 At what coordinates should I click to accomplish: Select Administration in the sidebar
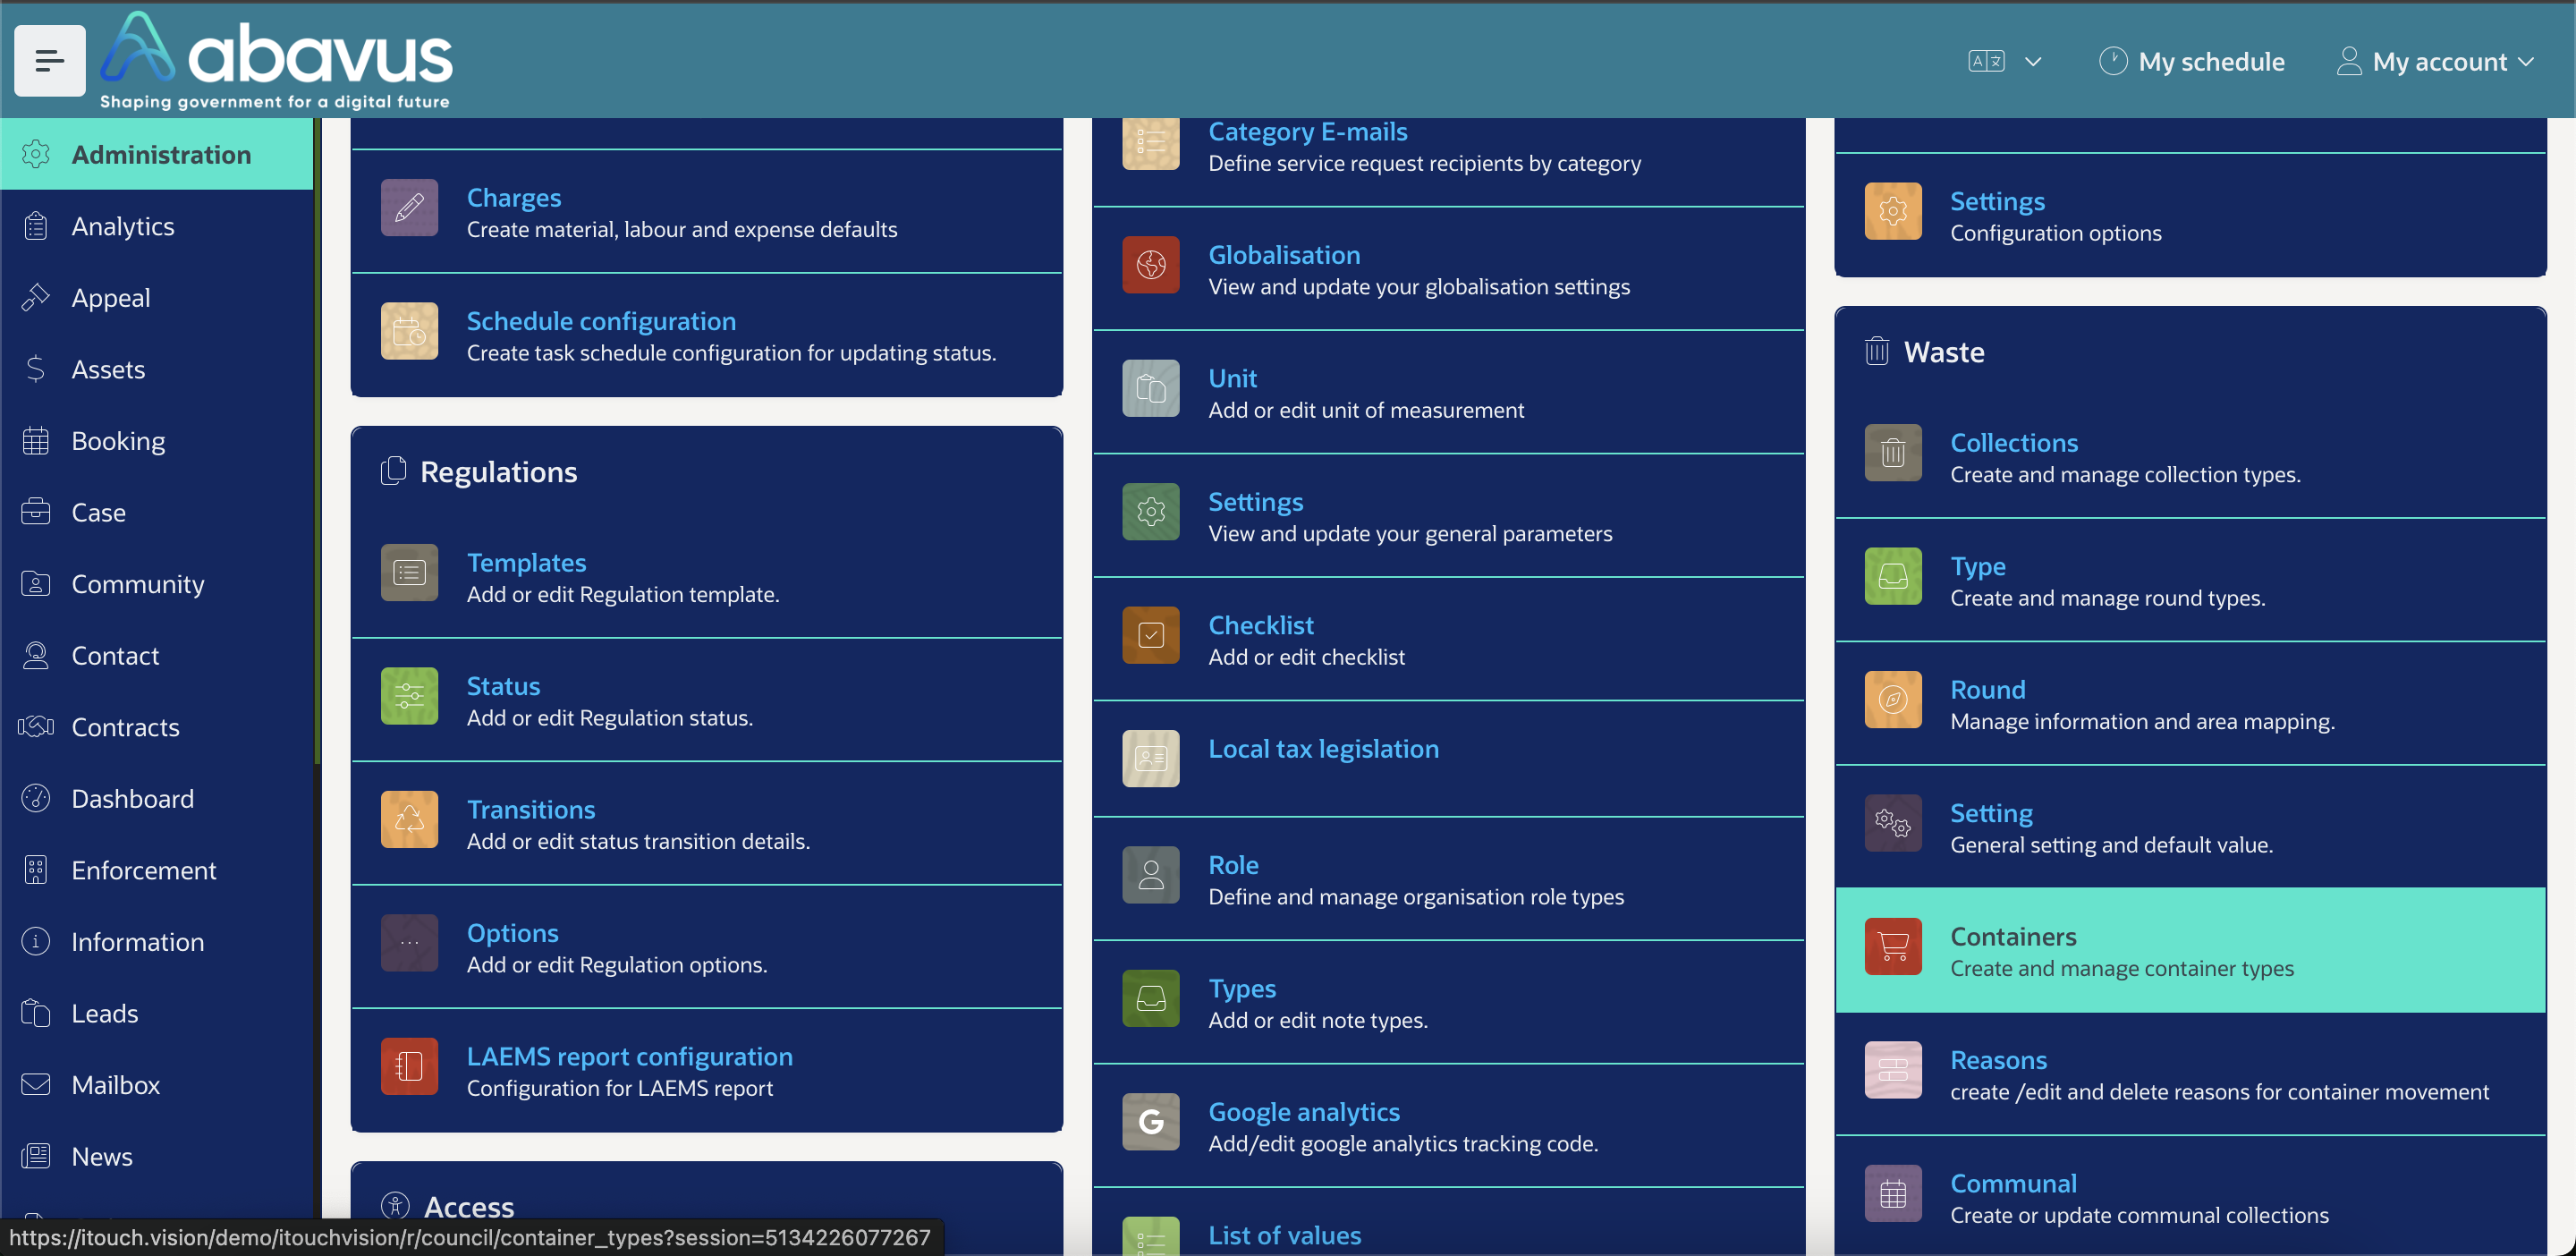click(x=156, y=154)
